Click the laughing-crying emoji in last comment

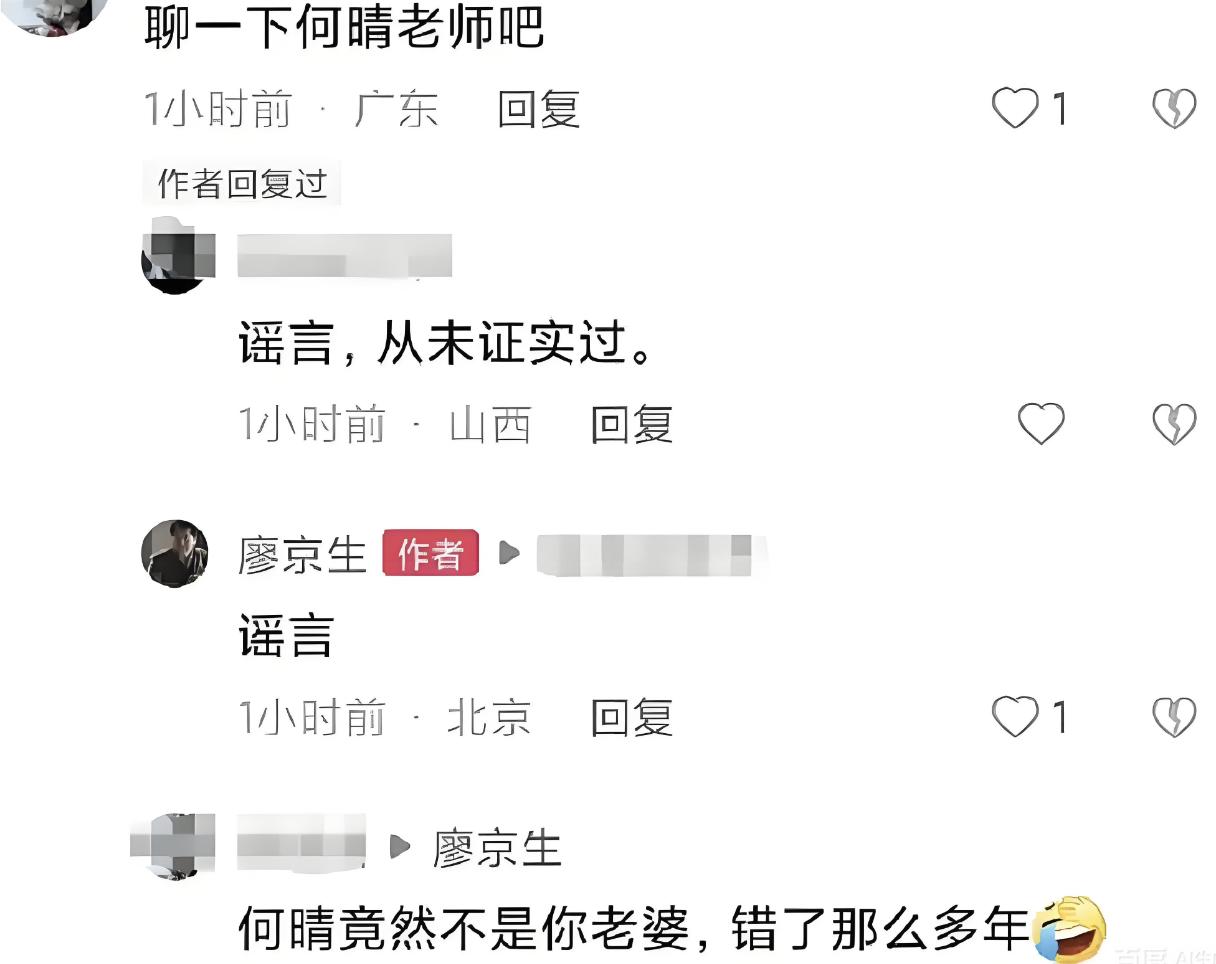[x=1068, y=930]
